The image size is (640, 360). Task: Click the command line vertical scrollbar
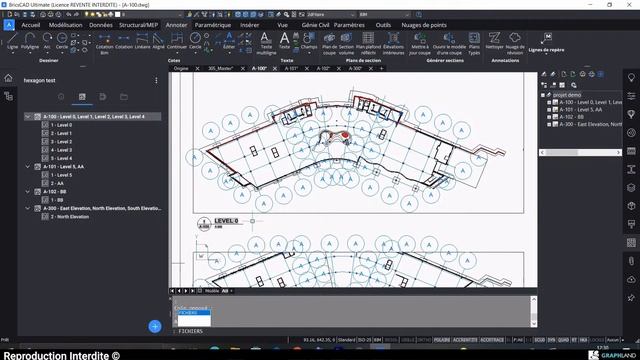coord(533,311)
